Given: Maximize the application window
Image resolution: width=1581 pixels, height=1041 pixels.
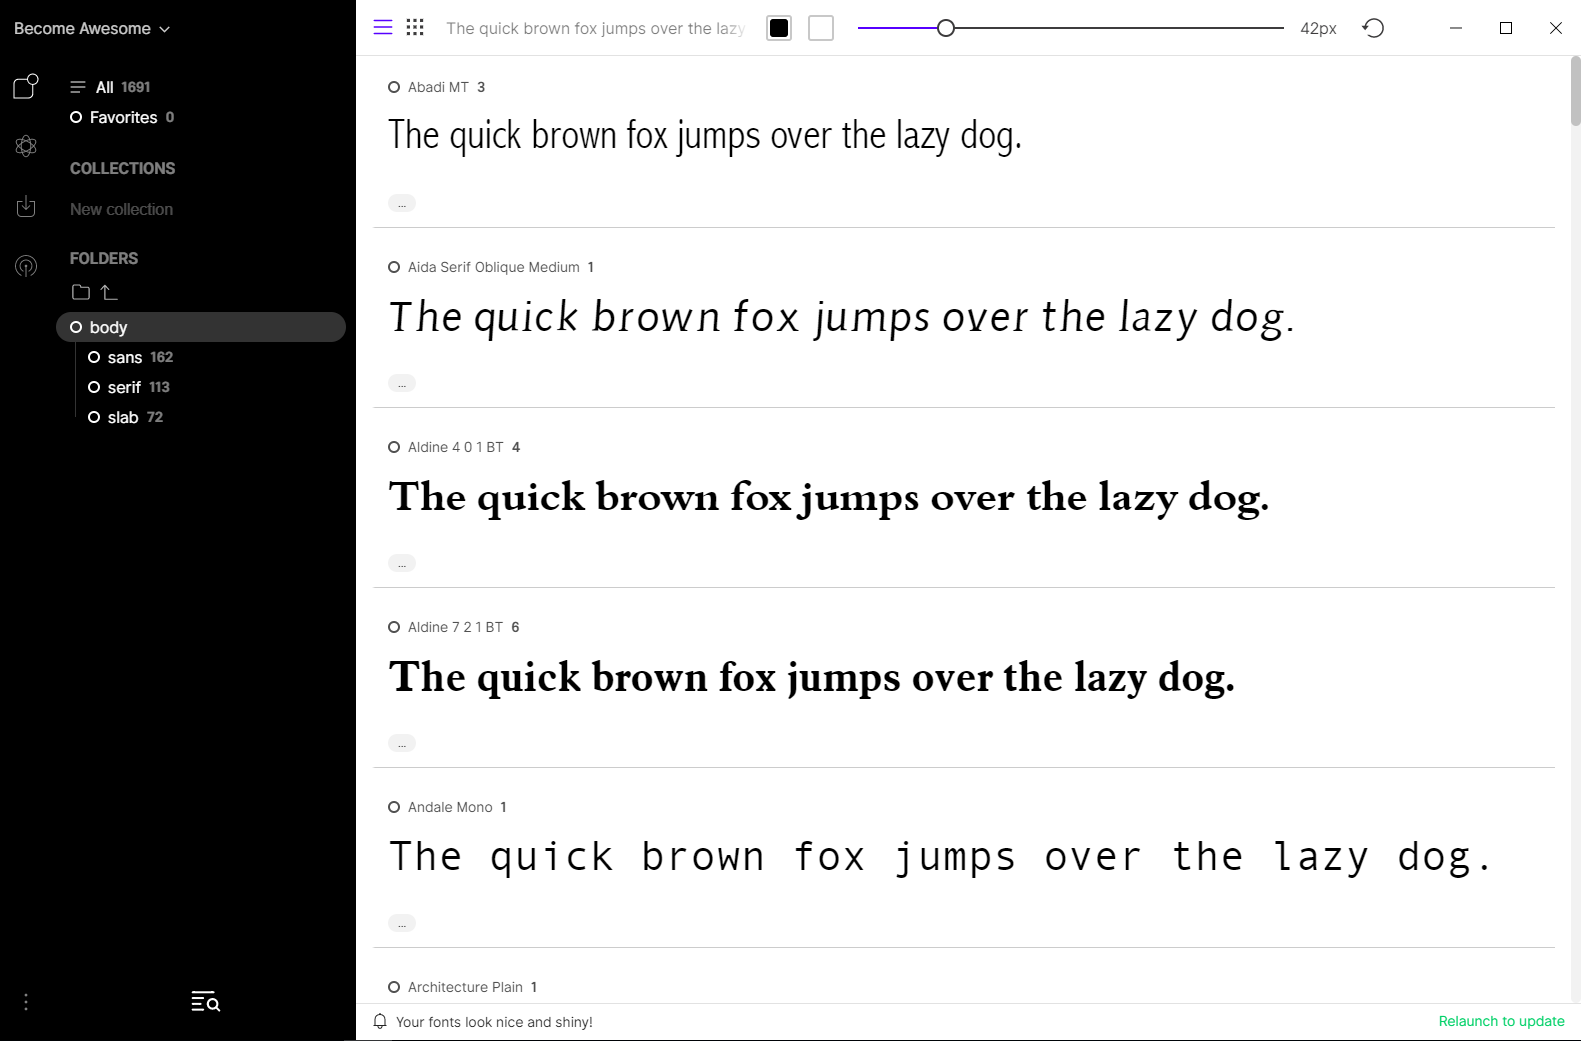Looking at the screenshot, I should point(1506,28).
